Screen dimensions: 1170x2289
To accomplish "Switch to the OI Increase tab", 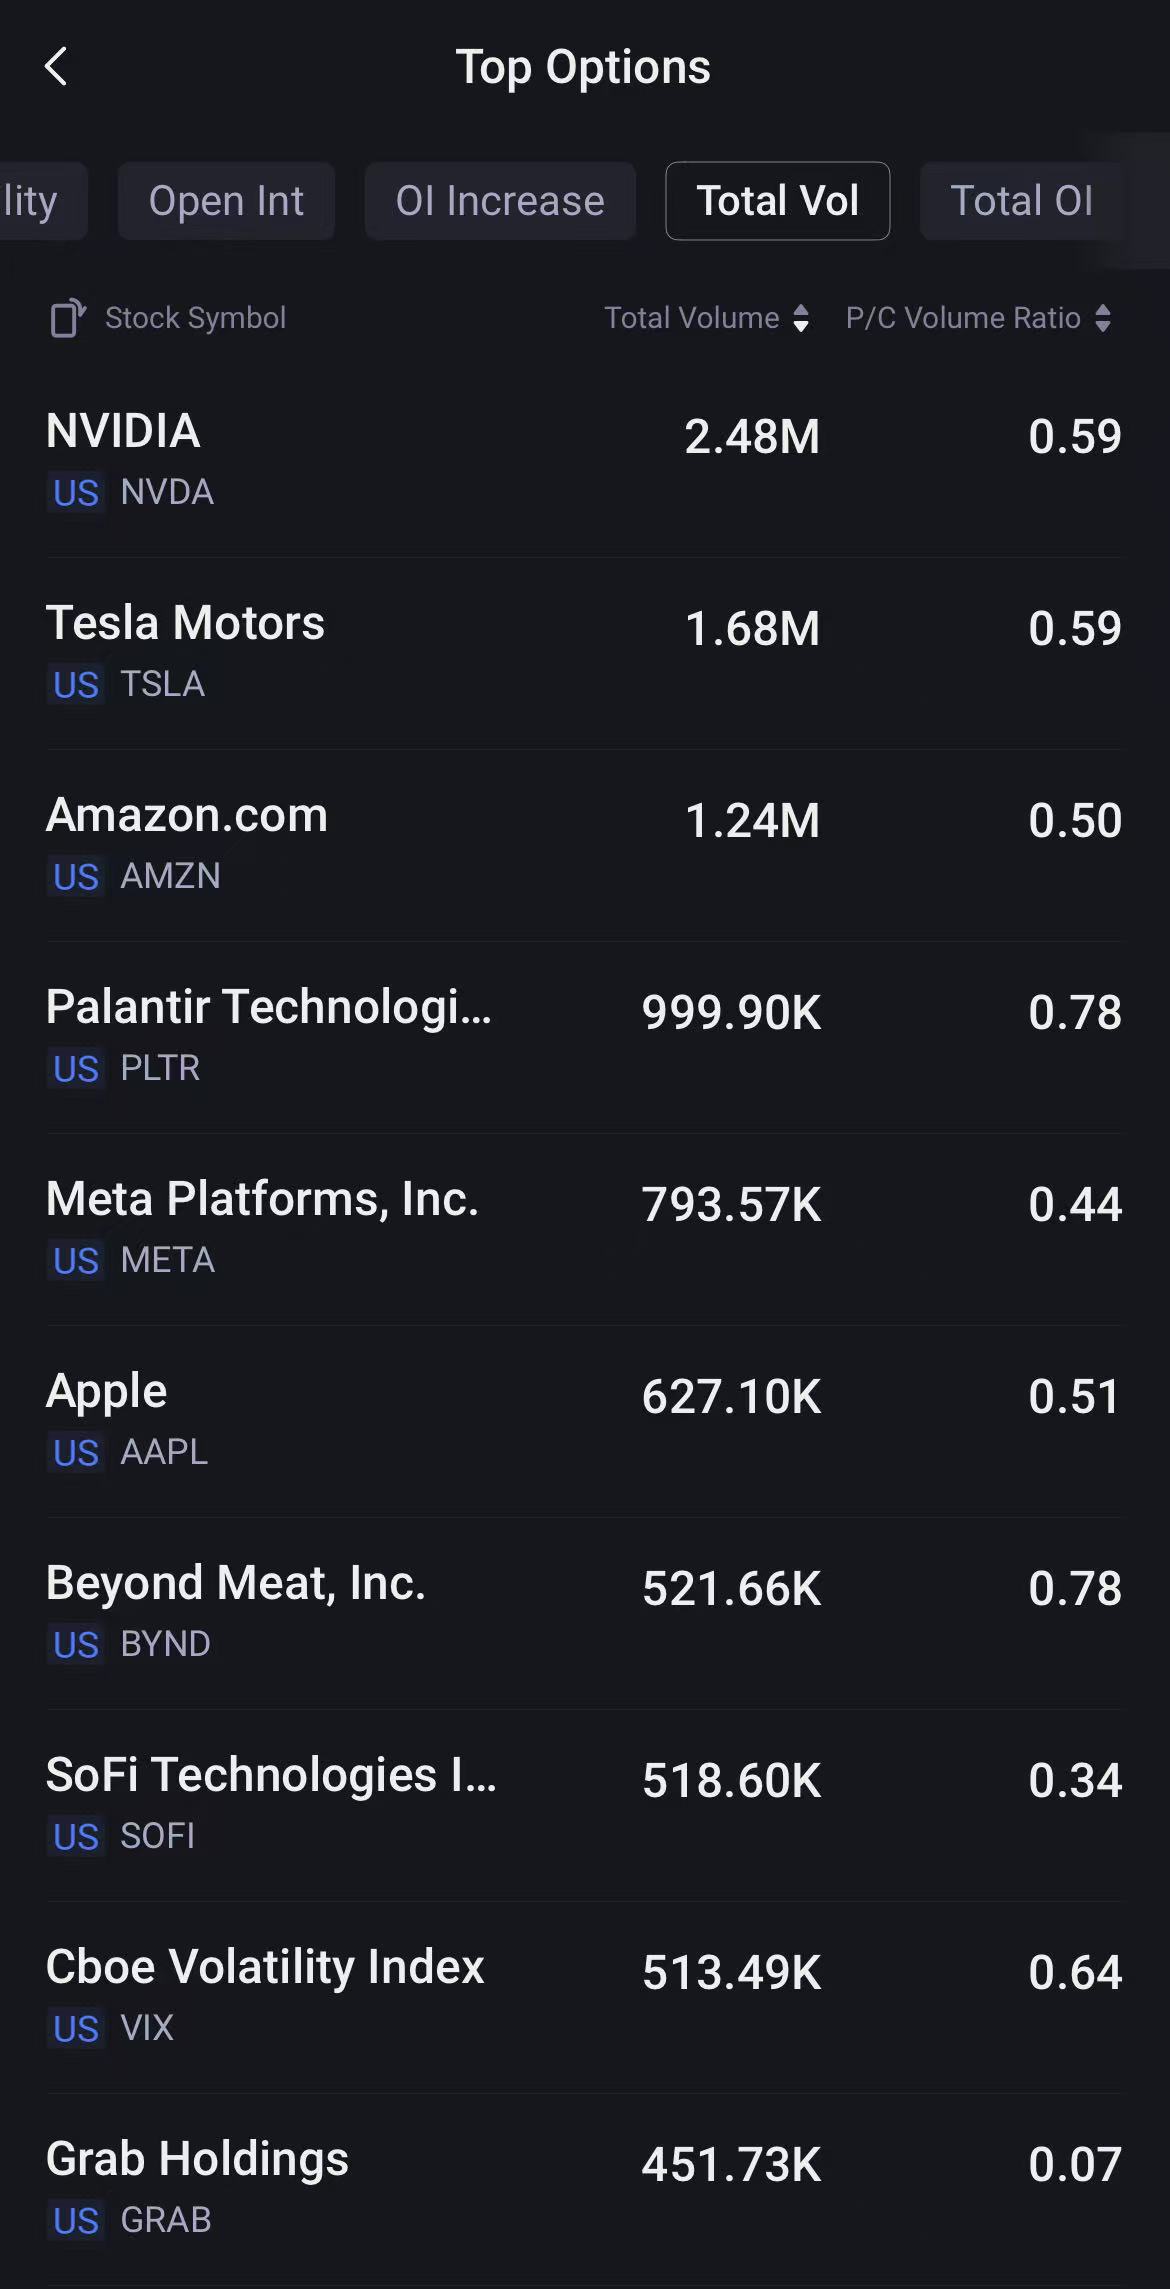I will tap(500, 201).
